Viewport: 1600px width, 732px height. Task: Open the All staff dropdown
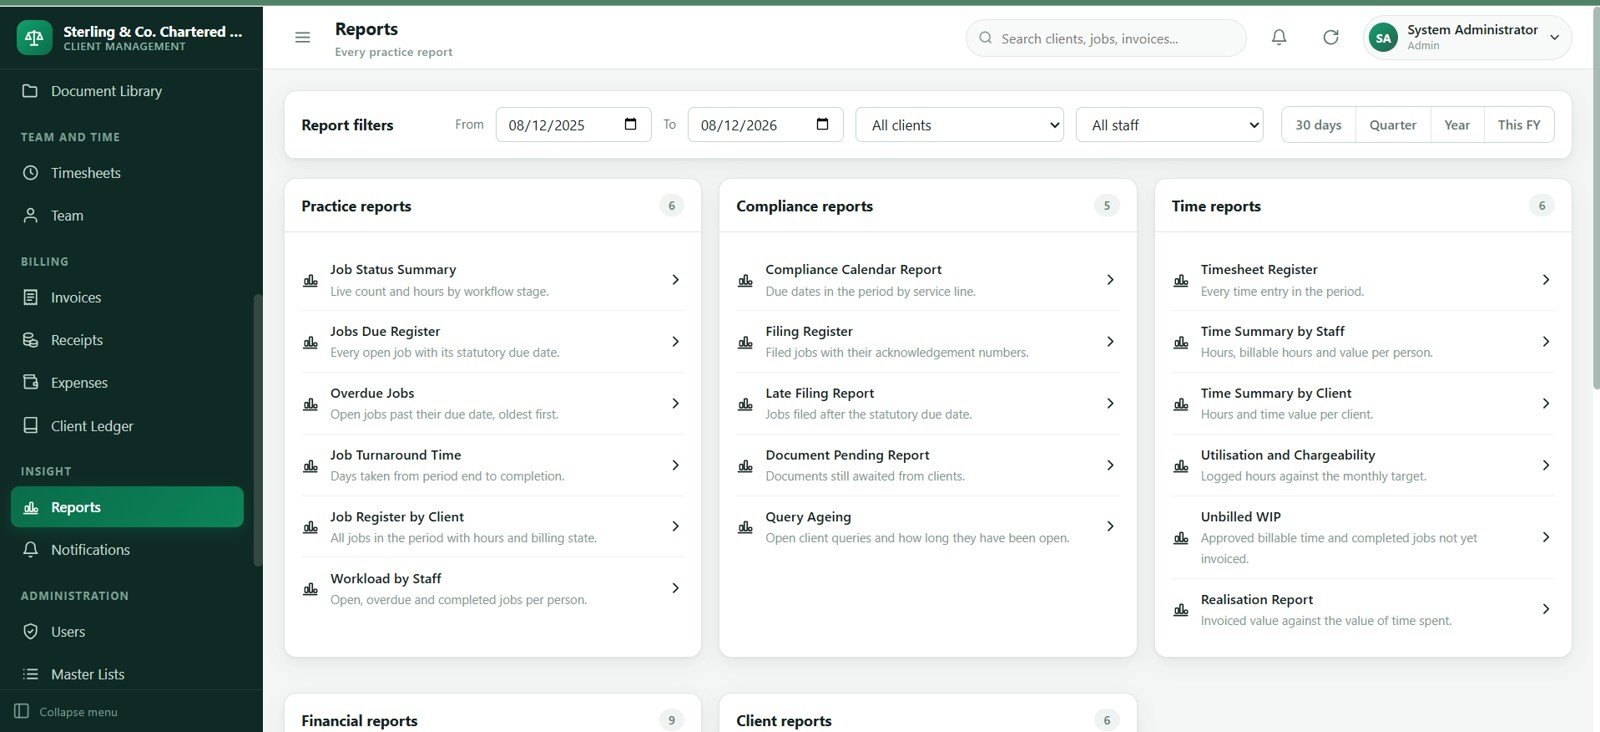[x=1170, y=125]
